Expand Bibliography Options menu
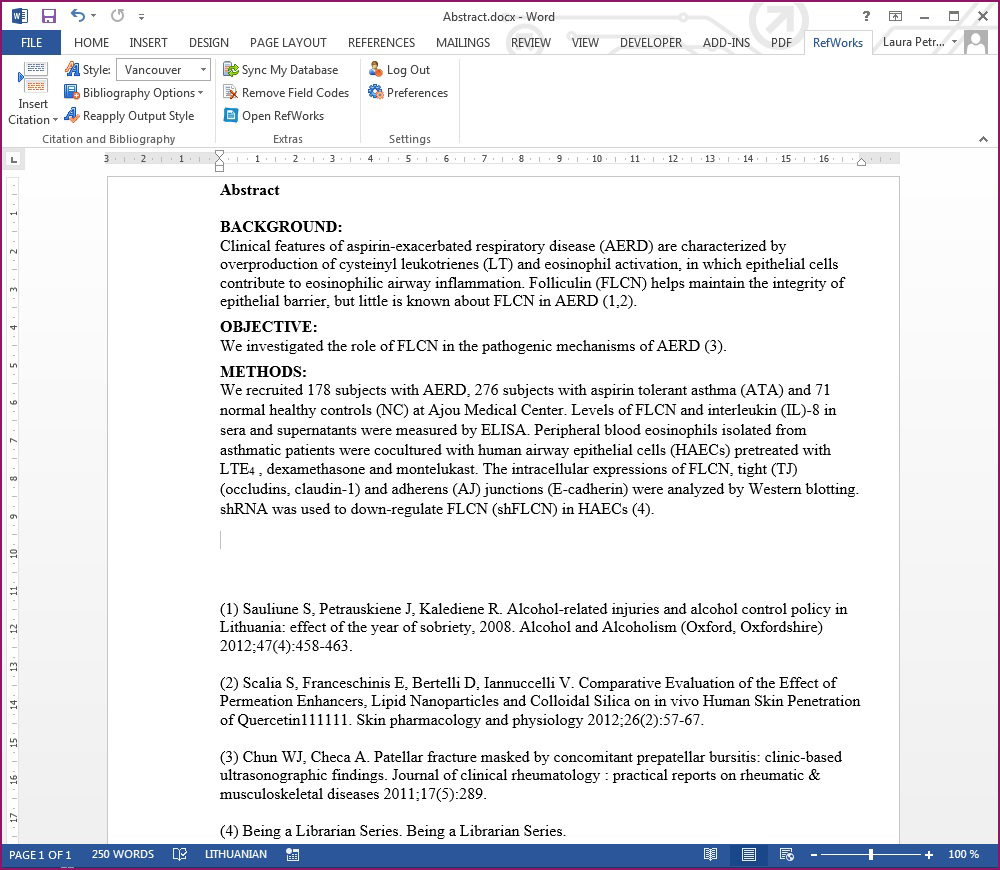Viewport: 1000px width, 870px height. tap(134, 93)
